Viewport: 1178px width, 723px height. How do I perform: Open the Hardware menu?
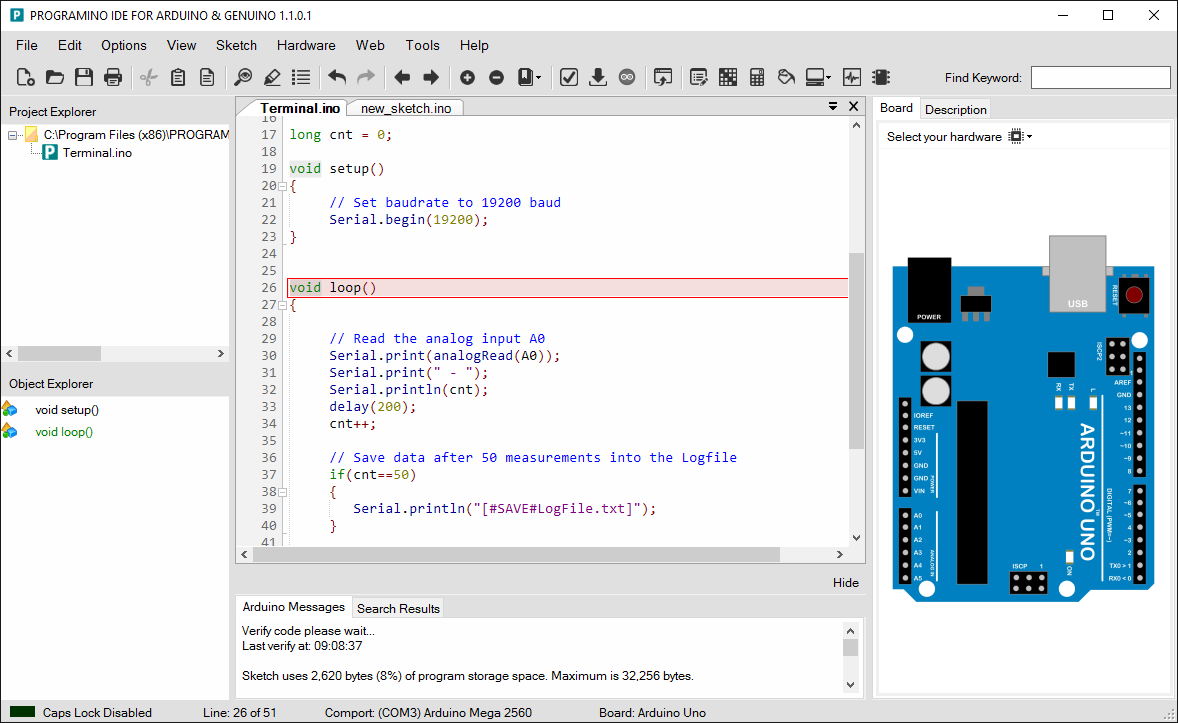click(305, 45)
